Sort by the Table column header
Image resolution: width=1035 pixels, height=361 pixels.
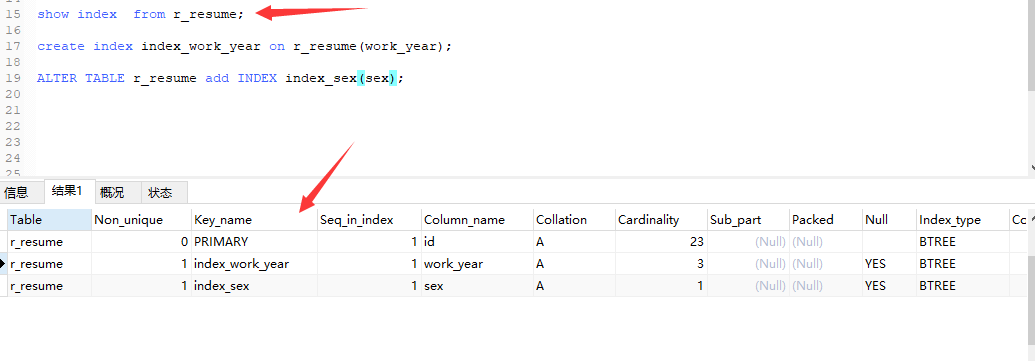pos(49,220)
